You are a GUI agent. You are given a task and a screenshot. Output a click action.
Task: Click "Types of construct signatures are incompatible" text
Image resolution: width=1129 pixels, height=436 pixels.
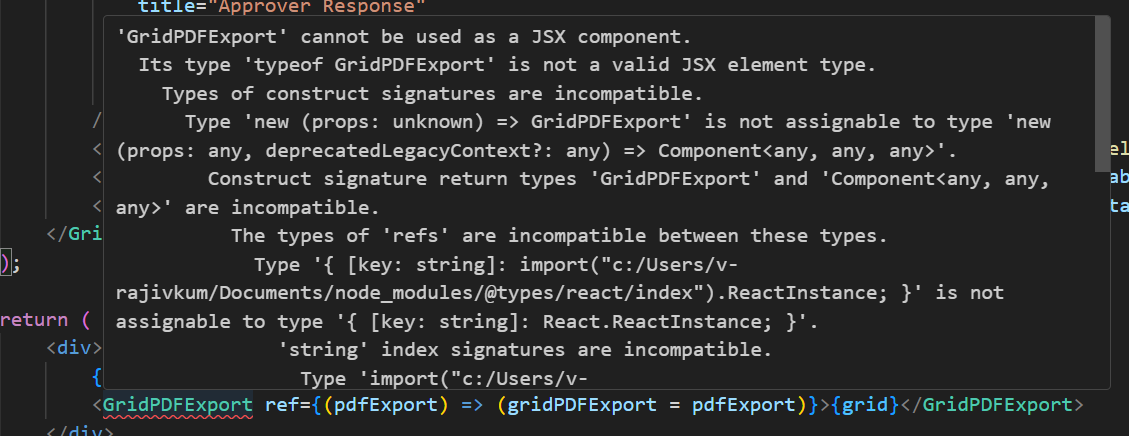(x=432, y=95)
